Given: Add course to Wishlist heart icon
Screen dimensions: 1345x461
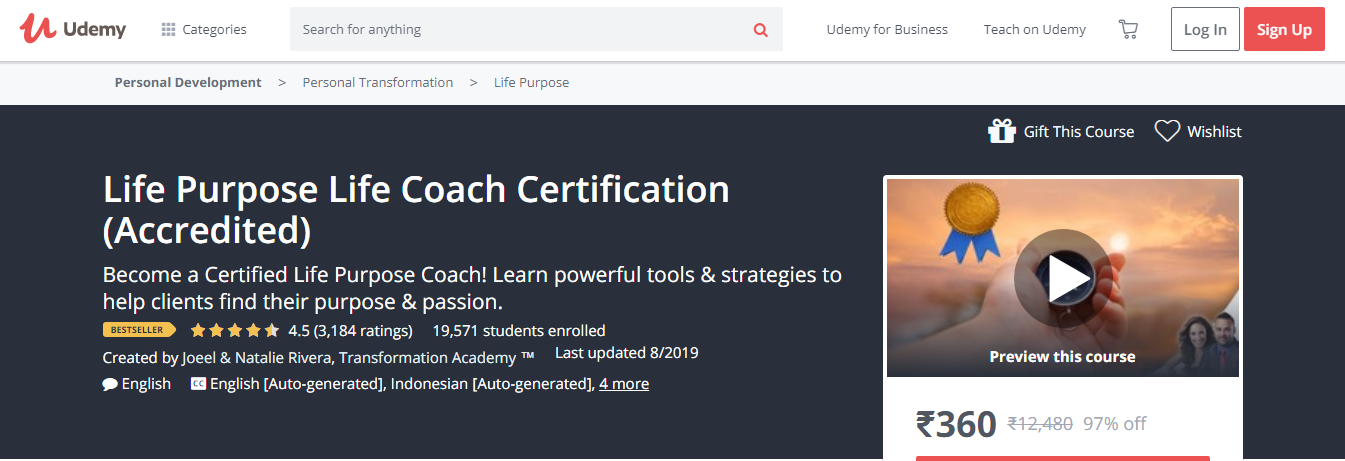Looking at the screenshot, I should (x=1167, y=131).
